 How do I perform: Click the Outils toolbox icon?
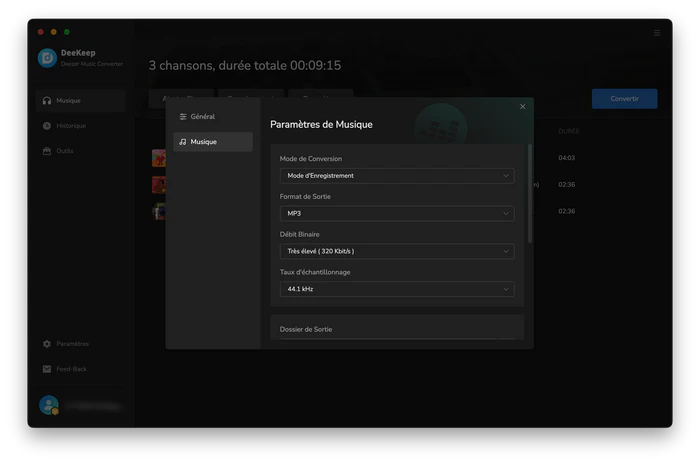click(47, 151)
